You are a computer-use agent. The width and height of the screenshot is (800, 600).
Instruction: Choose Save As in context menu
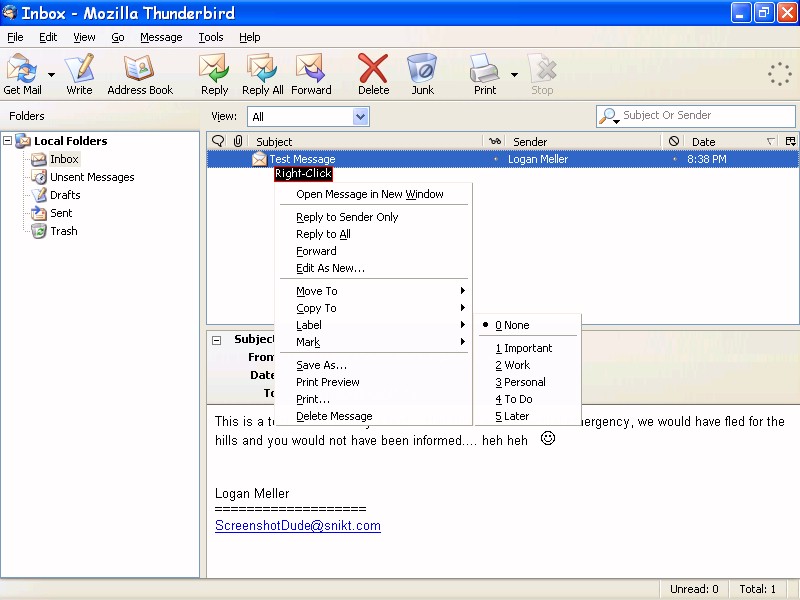(x=373, y=365)
